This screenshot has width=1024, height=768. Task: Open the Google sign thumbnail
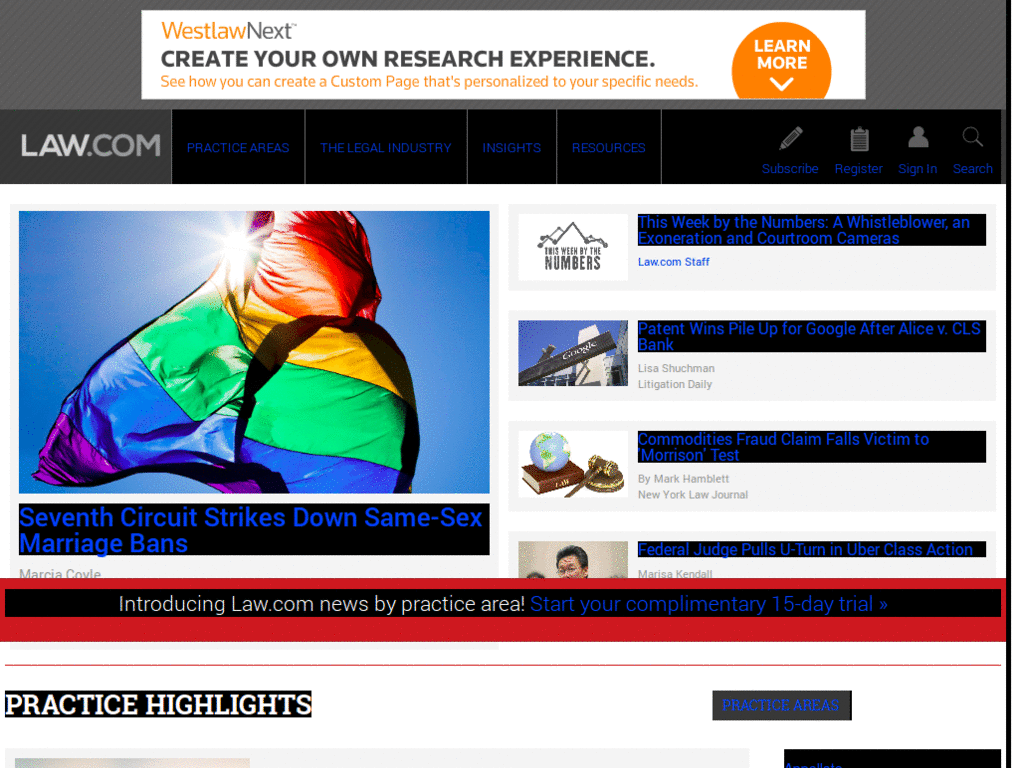pyautogui.click(x=573, y=353)
